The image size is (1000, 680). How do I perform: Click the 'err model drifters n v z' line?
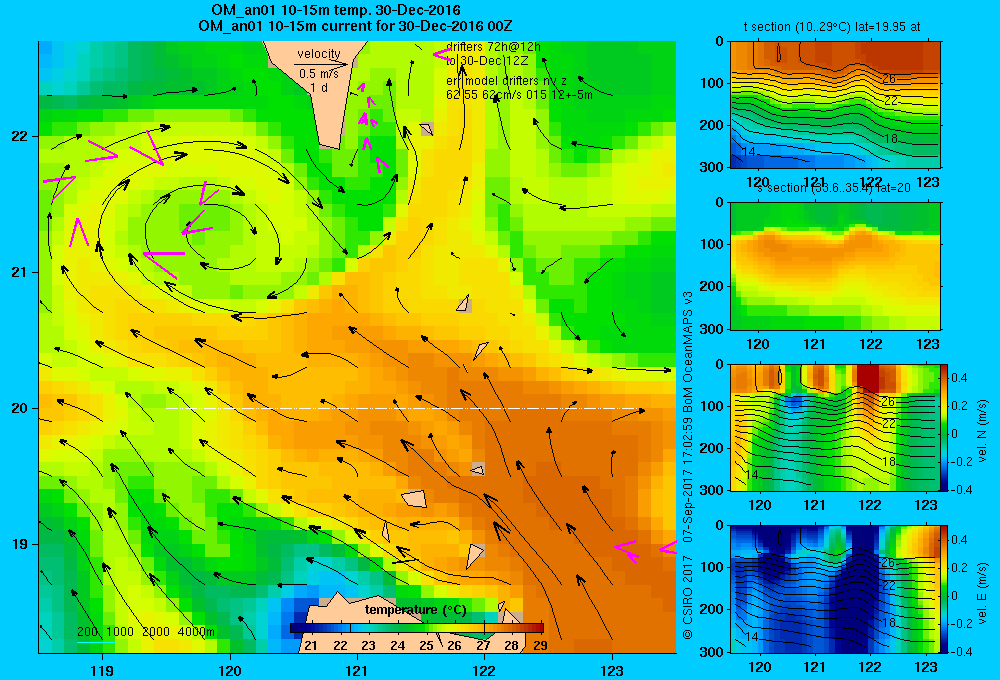click(x=506, y=81)
